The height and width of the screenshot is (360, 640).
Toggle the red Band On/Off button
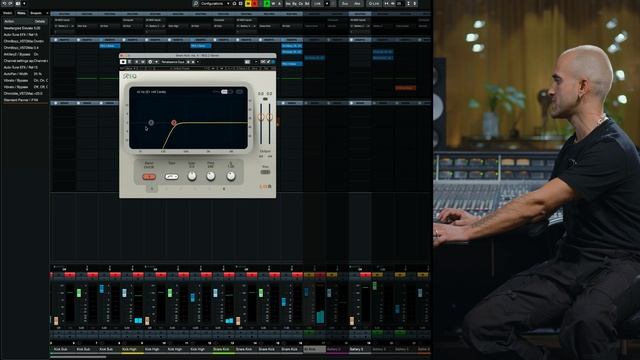coord(149,177)
